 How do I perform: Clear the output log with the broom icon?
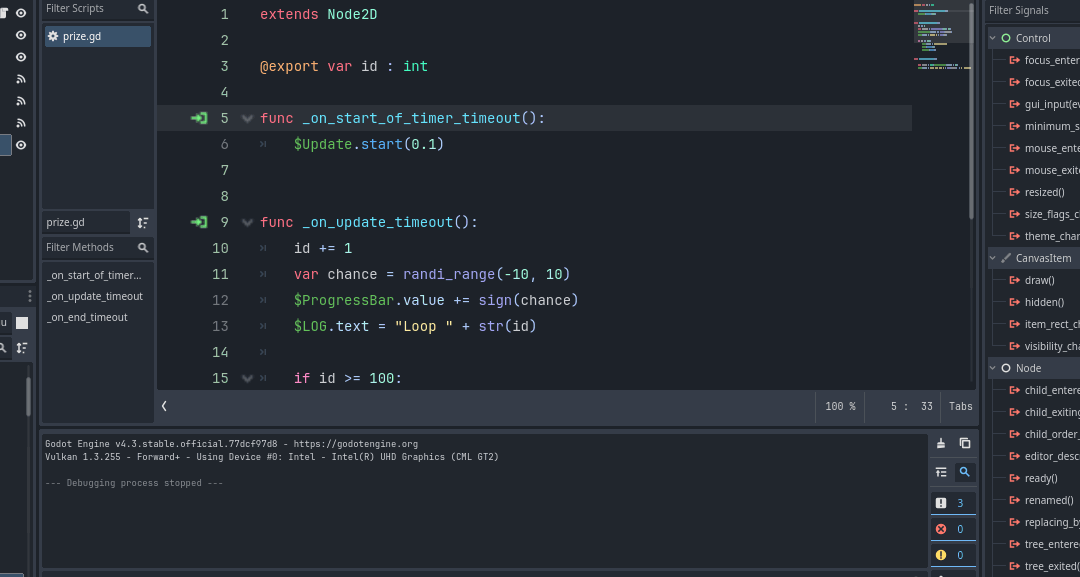[941, 443]
